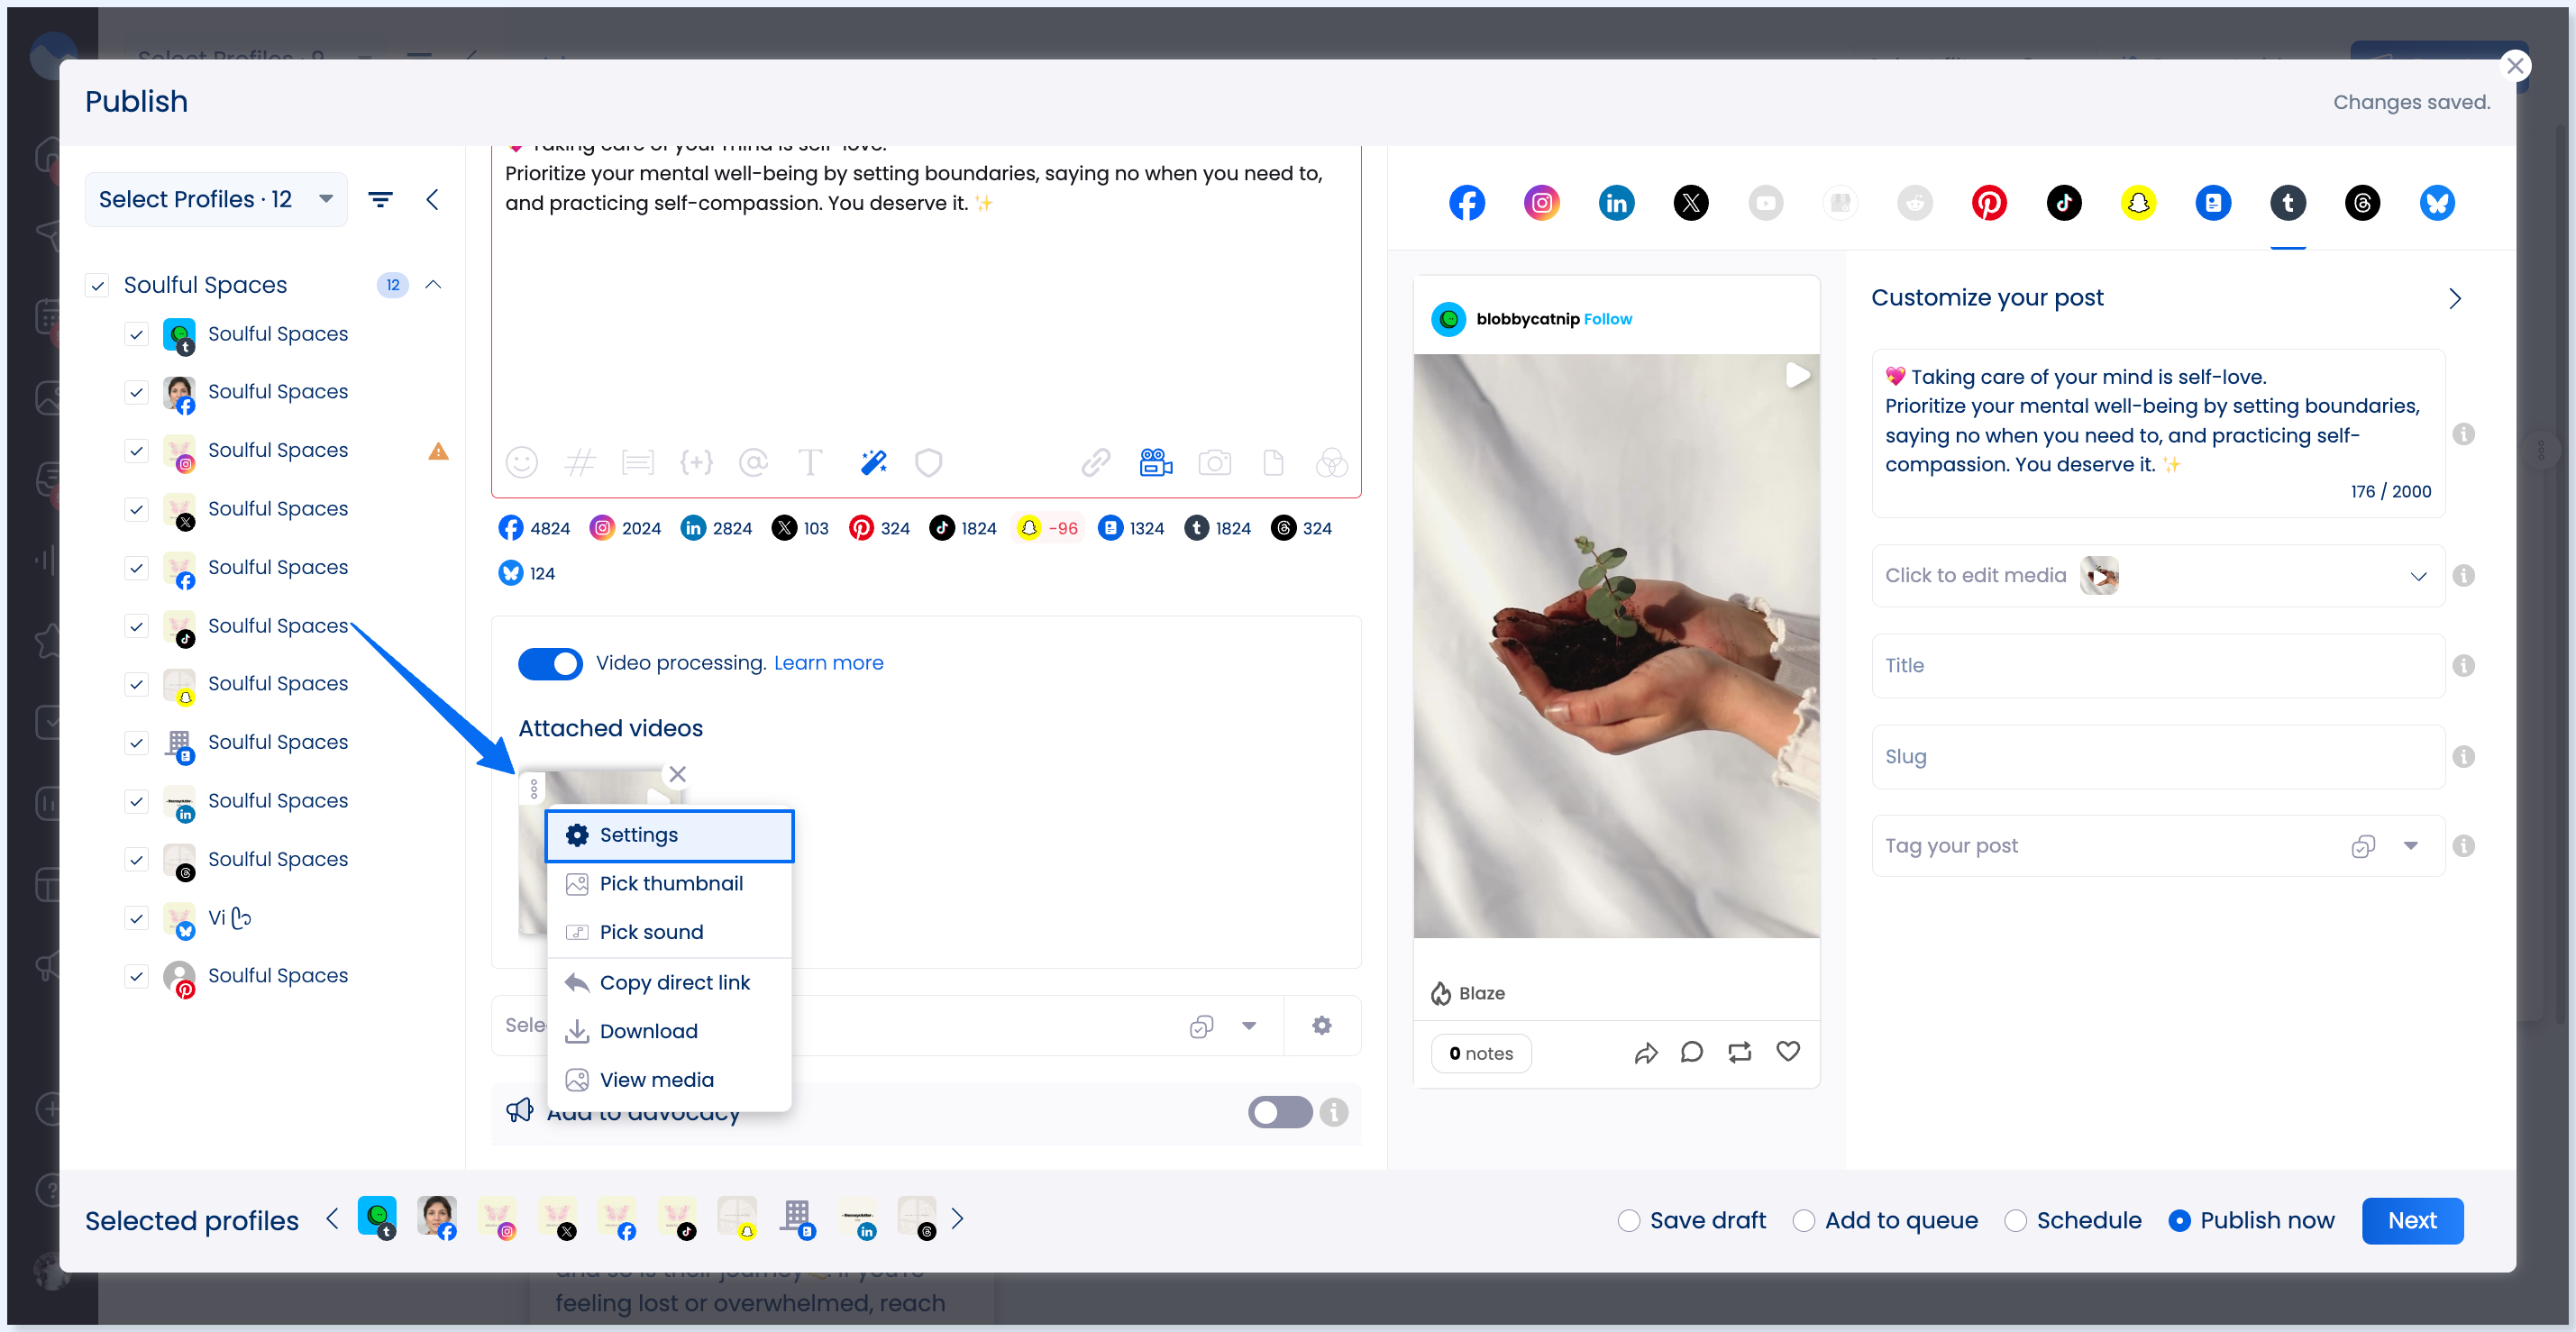Insert a hashtag using the # icon
Screen dimensions: 2576x1332
[x=580, y=462]
